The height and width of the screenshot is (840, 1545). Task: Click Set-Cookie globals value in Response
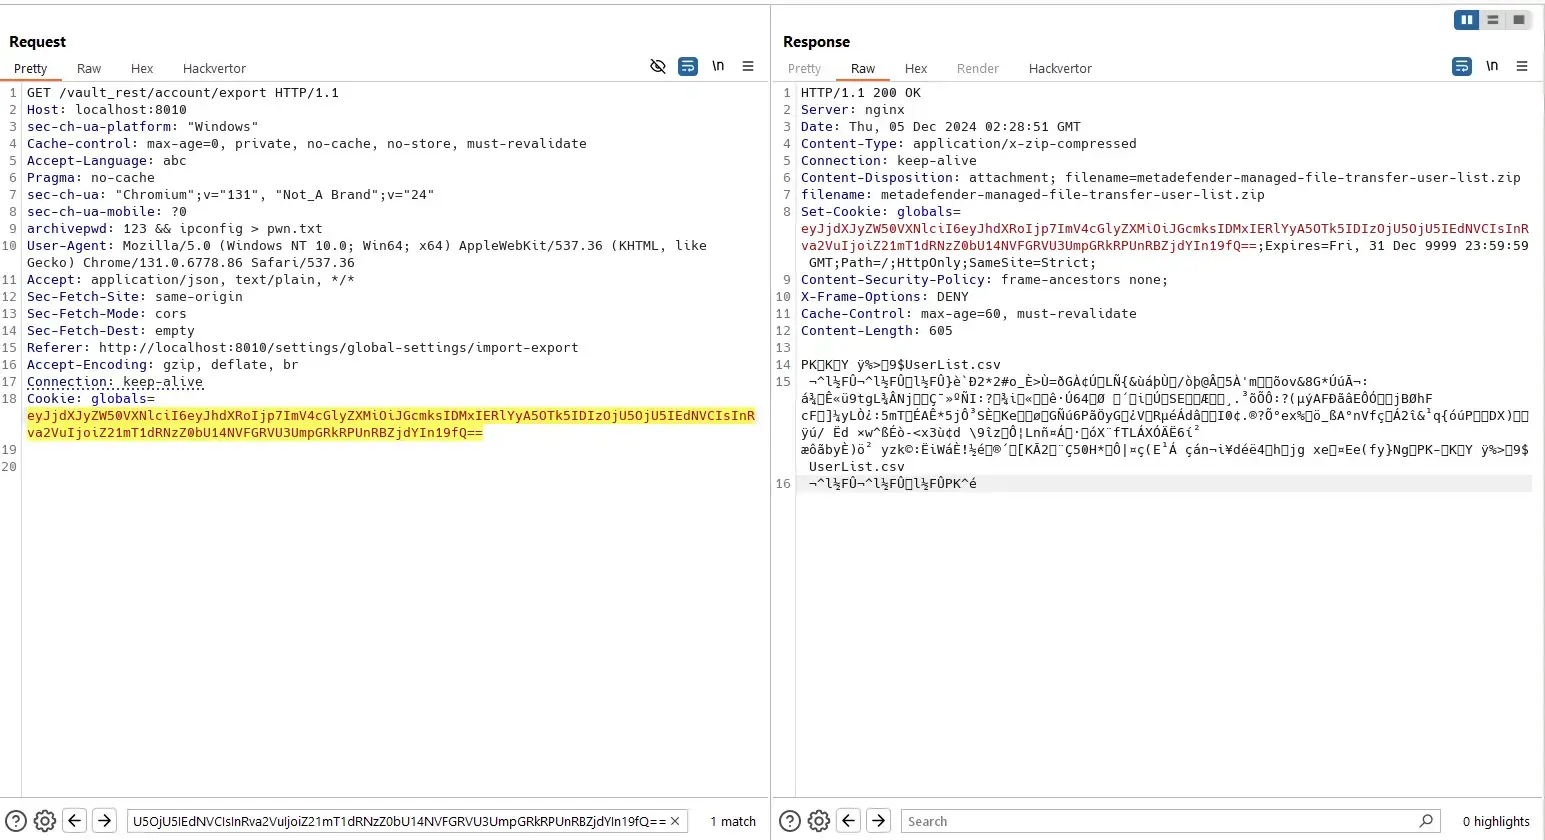(x=1165, y=237)
